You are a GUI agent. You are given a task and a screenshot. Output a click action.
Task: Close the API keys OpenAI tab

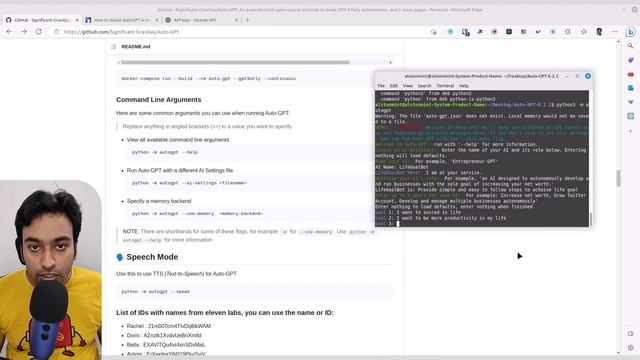[x=236, y=20]
